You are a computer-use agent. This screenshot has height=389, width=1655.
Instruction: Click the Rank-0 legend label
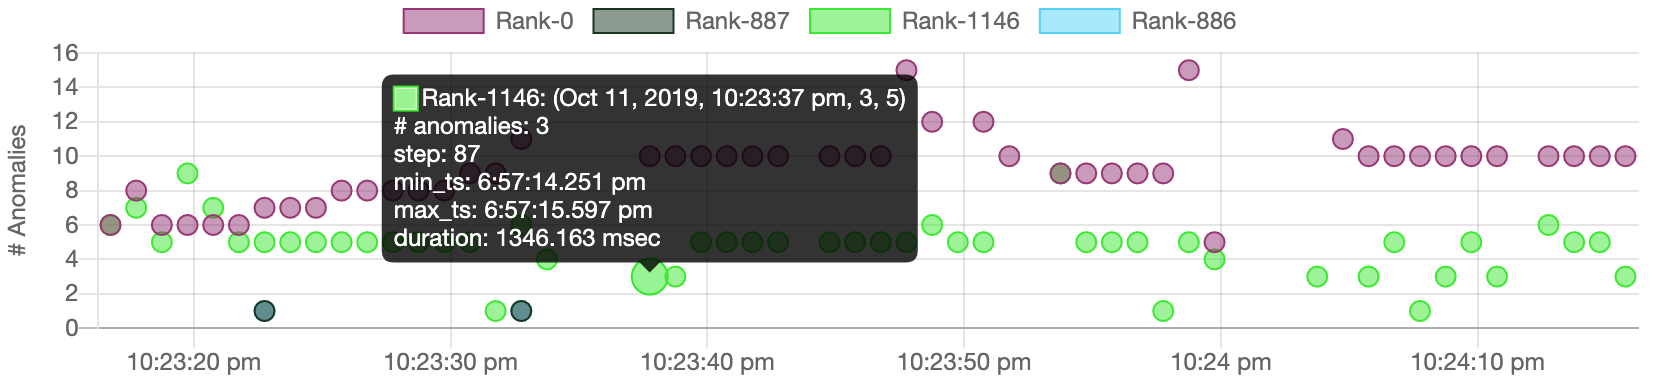pos(534,21)
